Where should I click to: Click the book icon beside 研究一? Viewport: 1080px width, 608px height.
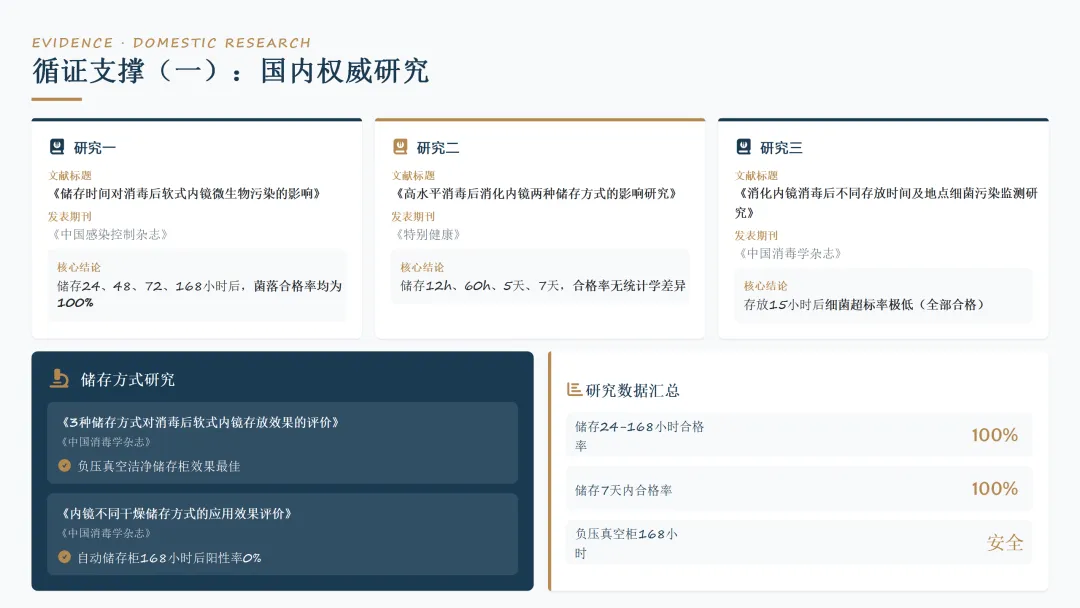[x=57, y=147]
